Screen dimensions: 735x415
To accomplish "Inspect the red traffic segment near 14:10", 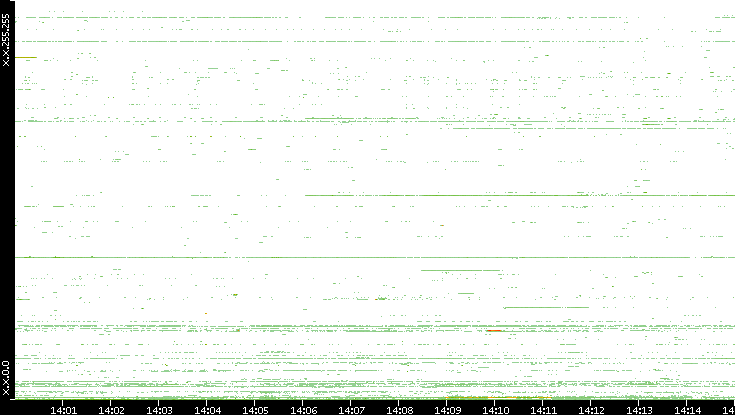I will click(494, 331).
